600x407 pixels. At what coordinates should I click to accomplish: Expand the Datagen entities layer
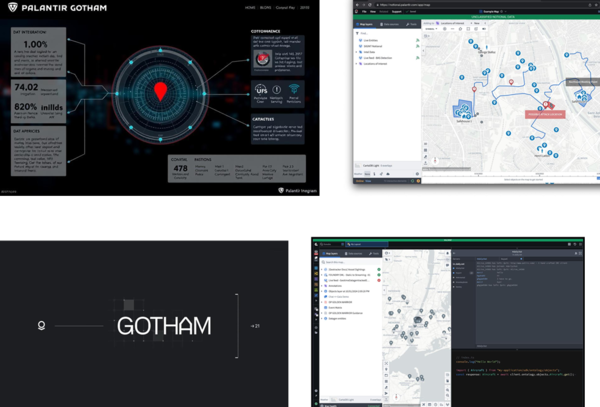tap(322, 318)
